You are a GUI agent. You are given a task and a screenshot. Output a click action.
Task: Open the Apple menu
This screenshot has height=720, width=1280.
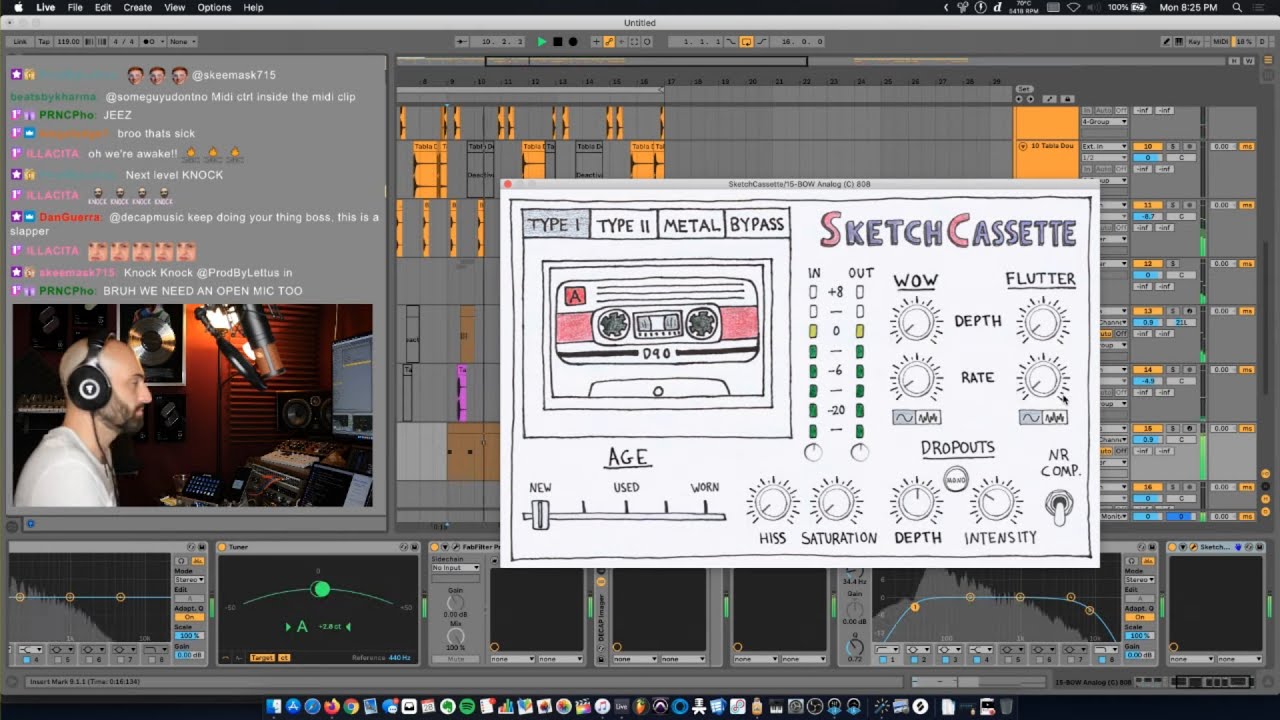18,7
